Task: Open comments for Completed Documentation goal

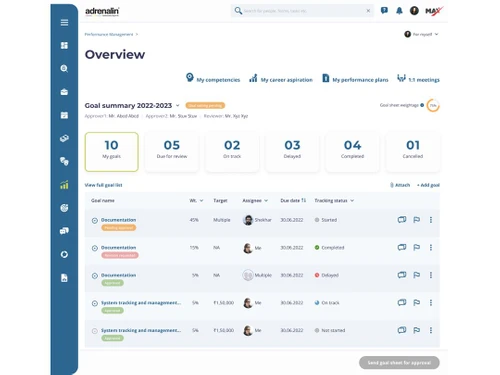Action: [x=402, y=247]
